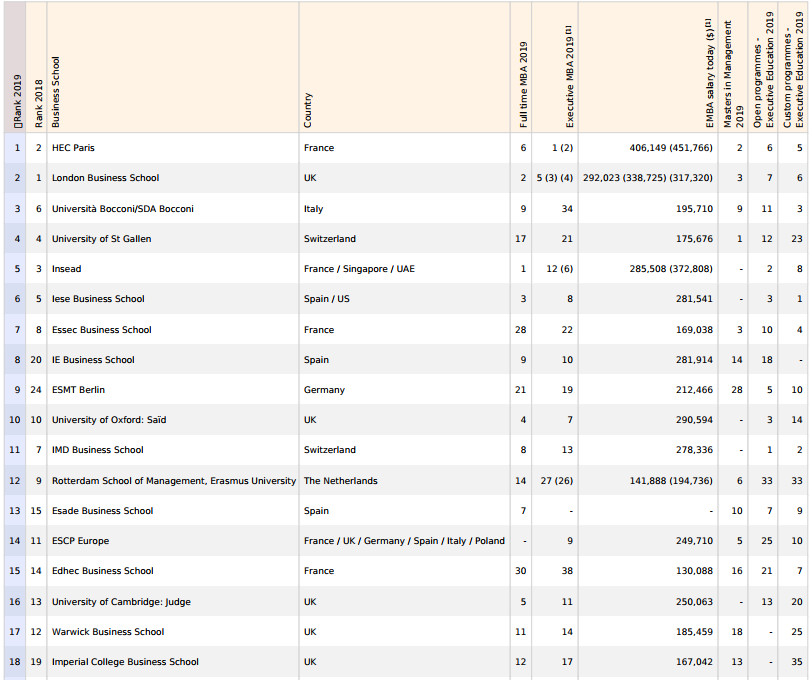Select IE Business School name
This screenshot has height=680, width=812.
pos(93,360)
